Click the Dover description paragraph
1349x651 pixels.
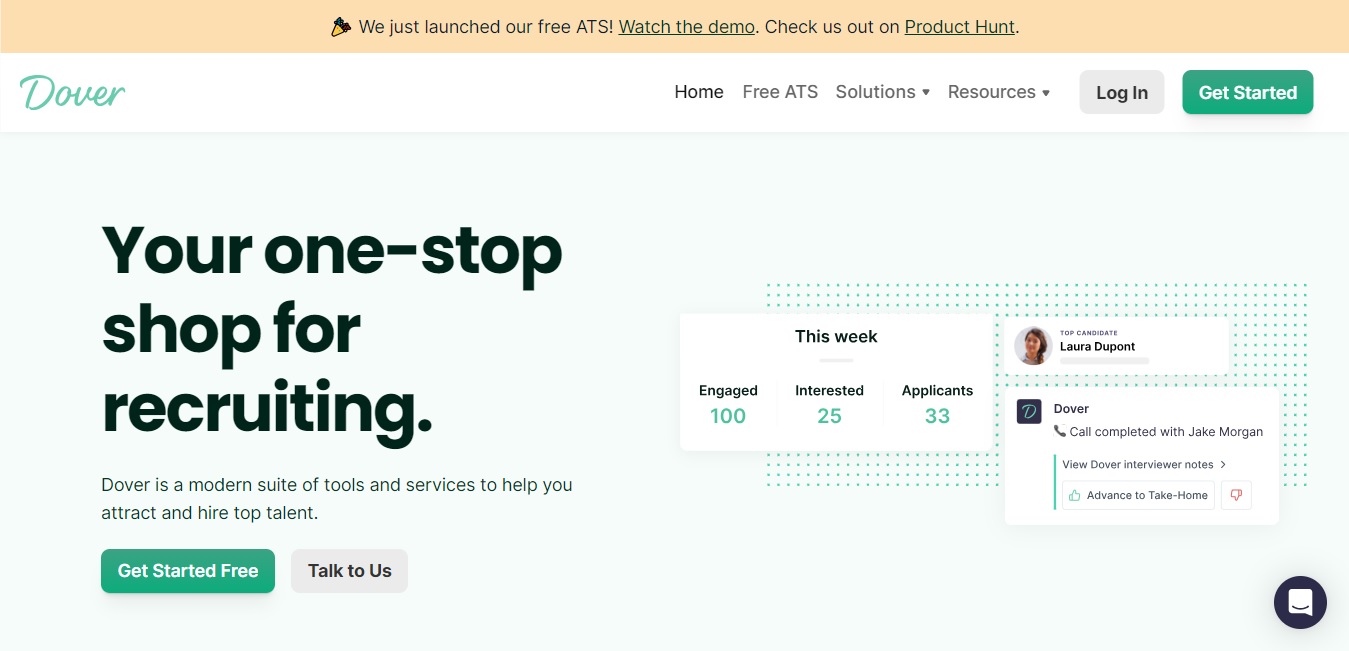pyautogui.click(x=337, y=499)
